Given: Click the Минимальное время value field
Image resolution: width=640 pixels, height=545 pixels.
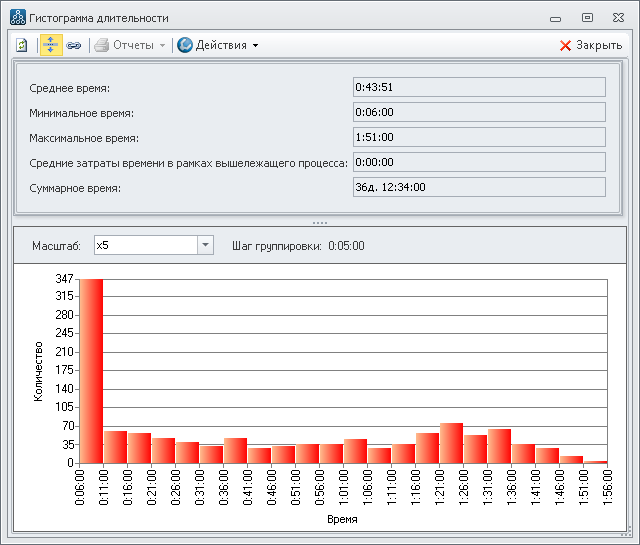Looking at the screenshot, I should tap(479, 112).
